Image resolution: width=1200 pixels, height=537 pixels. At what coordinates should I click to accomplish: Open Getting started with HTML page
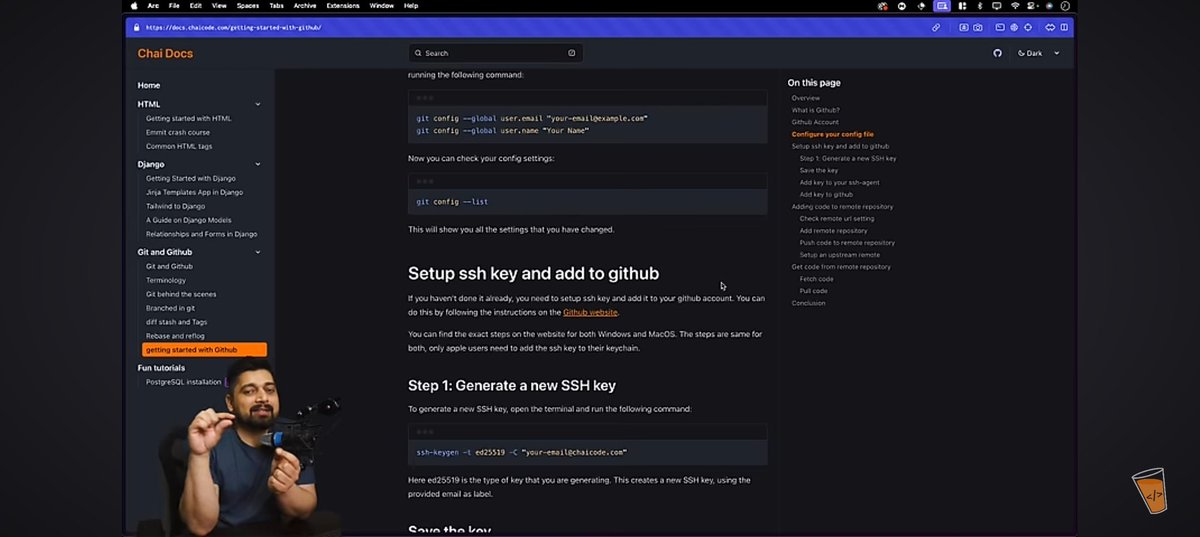(188, 118)
